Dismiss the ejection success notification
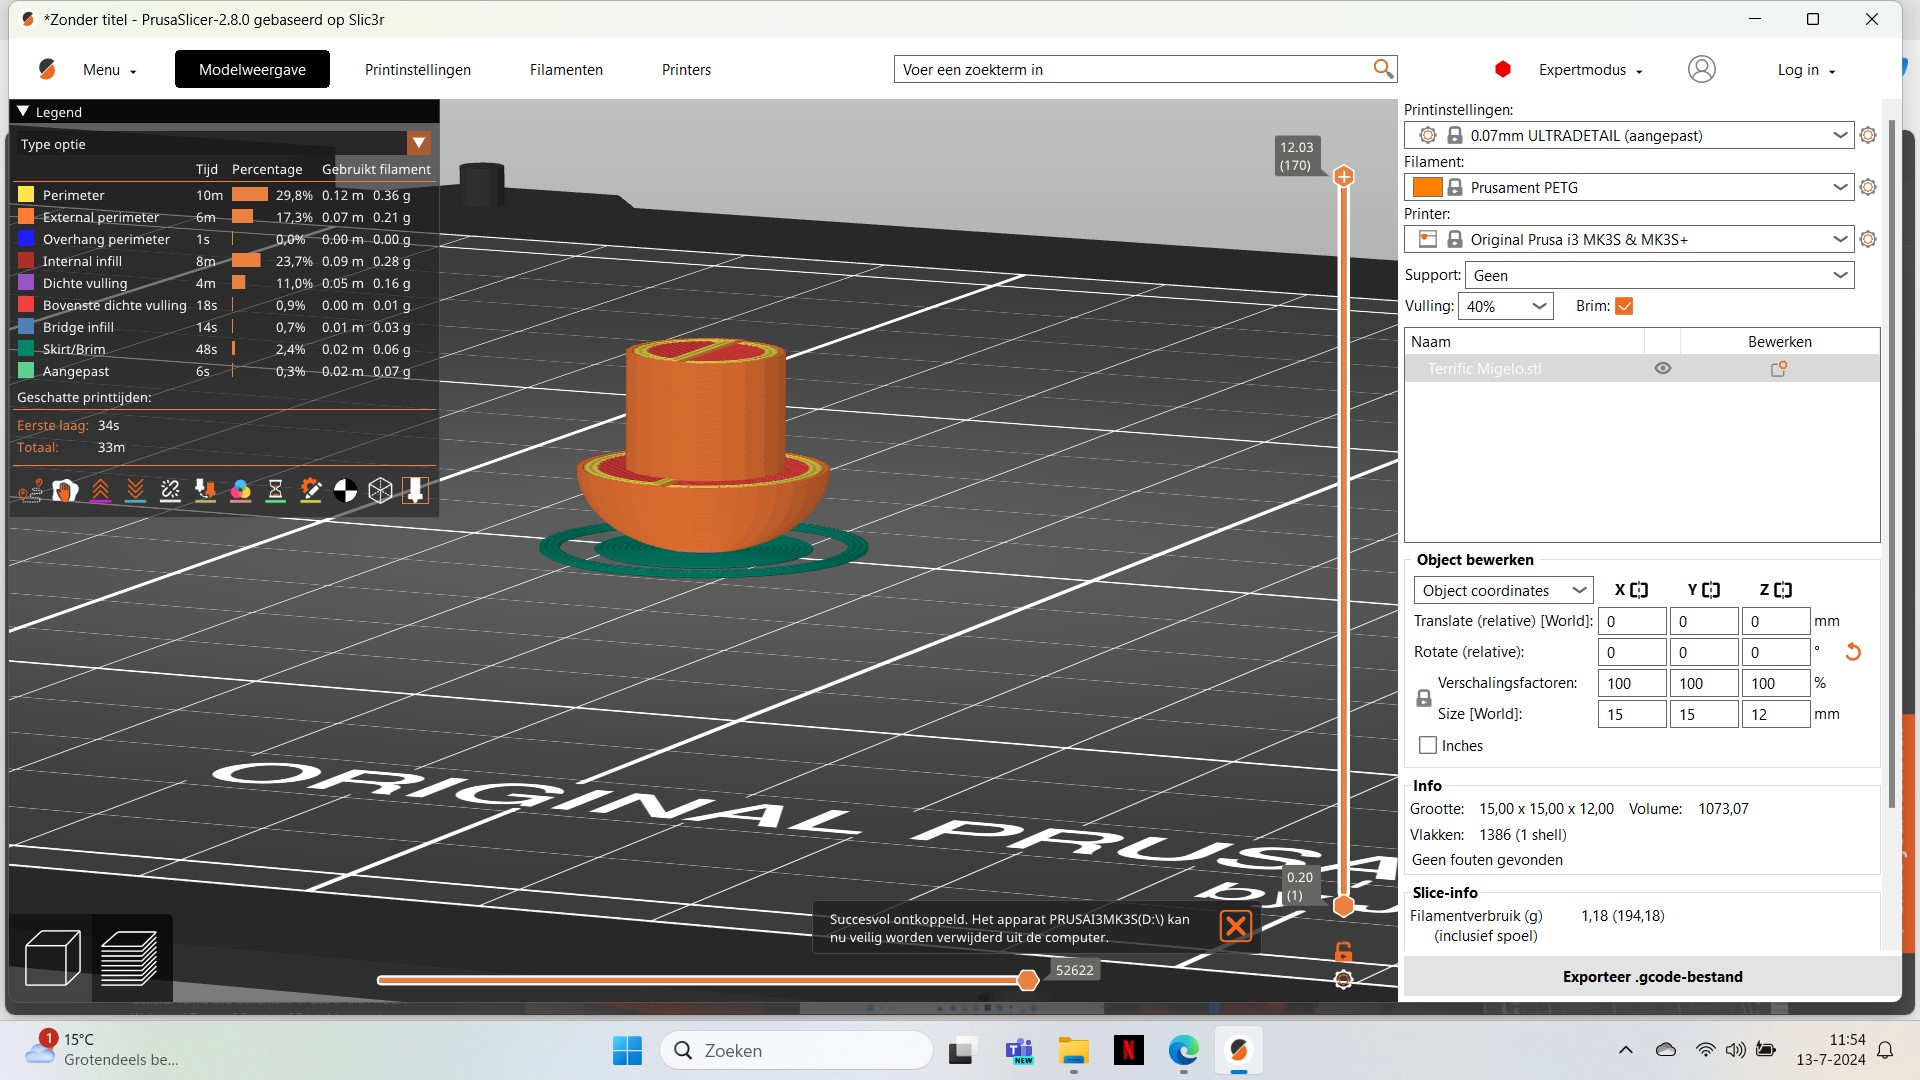This screenshot has height=1080, width=1920. point(1235,926)
